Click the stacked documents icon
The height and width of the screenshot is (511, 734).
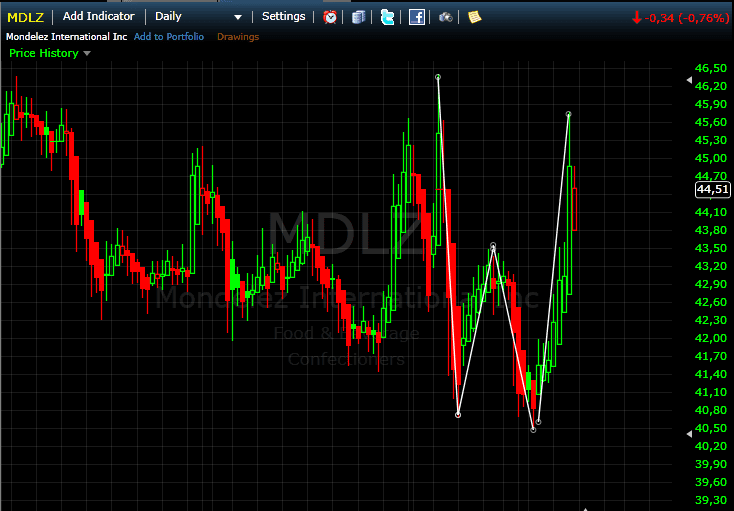358,17
